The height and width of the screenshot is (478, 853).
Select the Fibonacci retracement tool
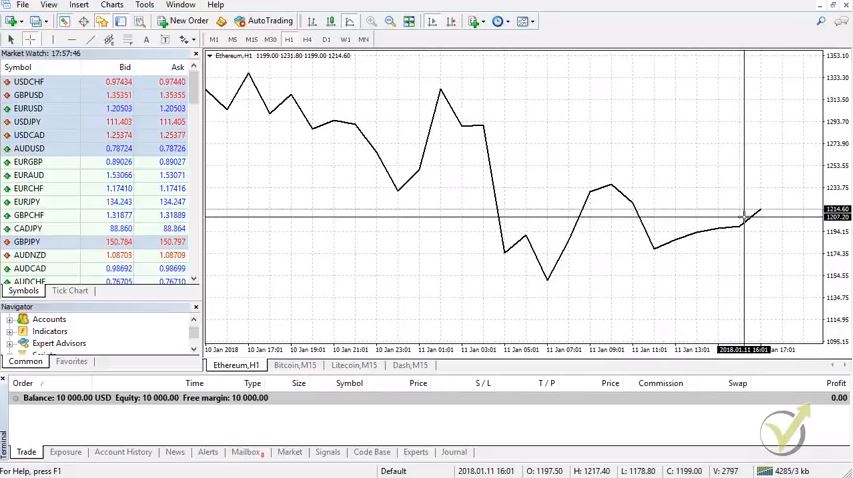128,39
